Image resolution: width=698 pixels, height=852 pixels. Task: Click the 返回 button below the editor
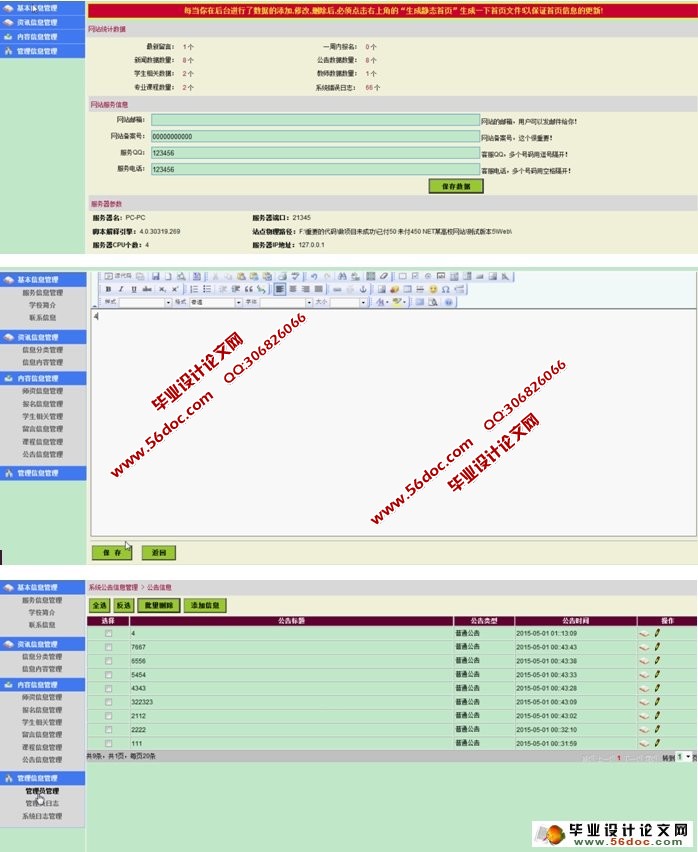pyautogui.click(x=159, y=553)
